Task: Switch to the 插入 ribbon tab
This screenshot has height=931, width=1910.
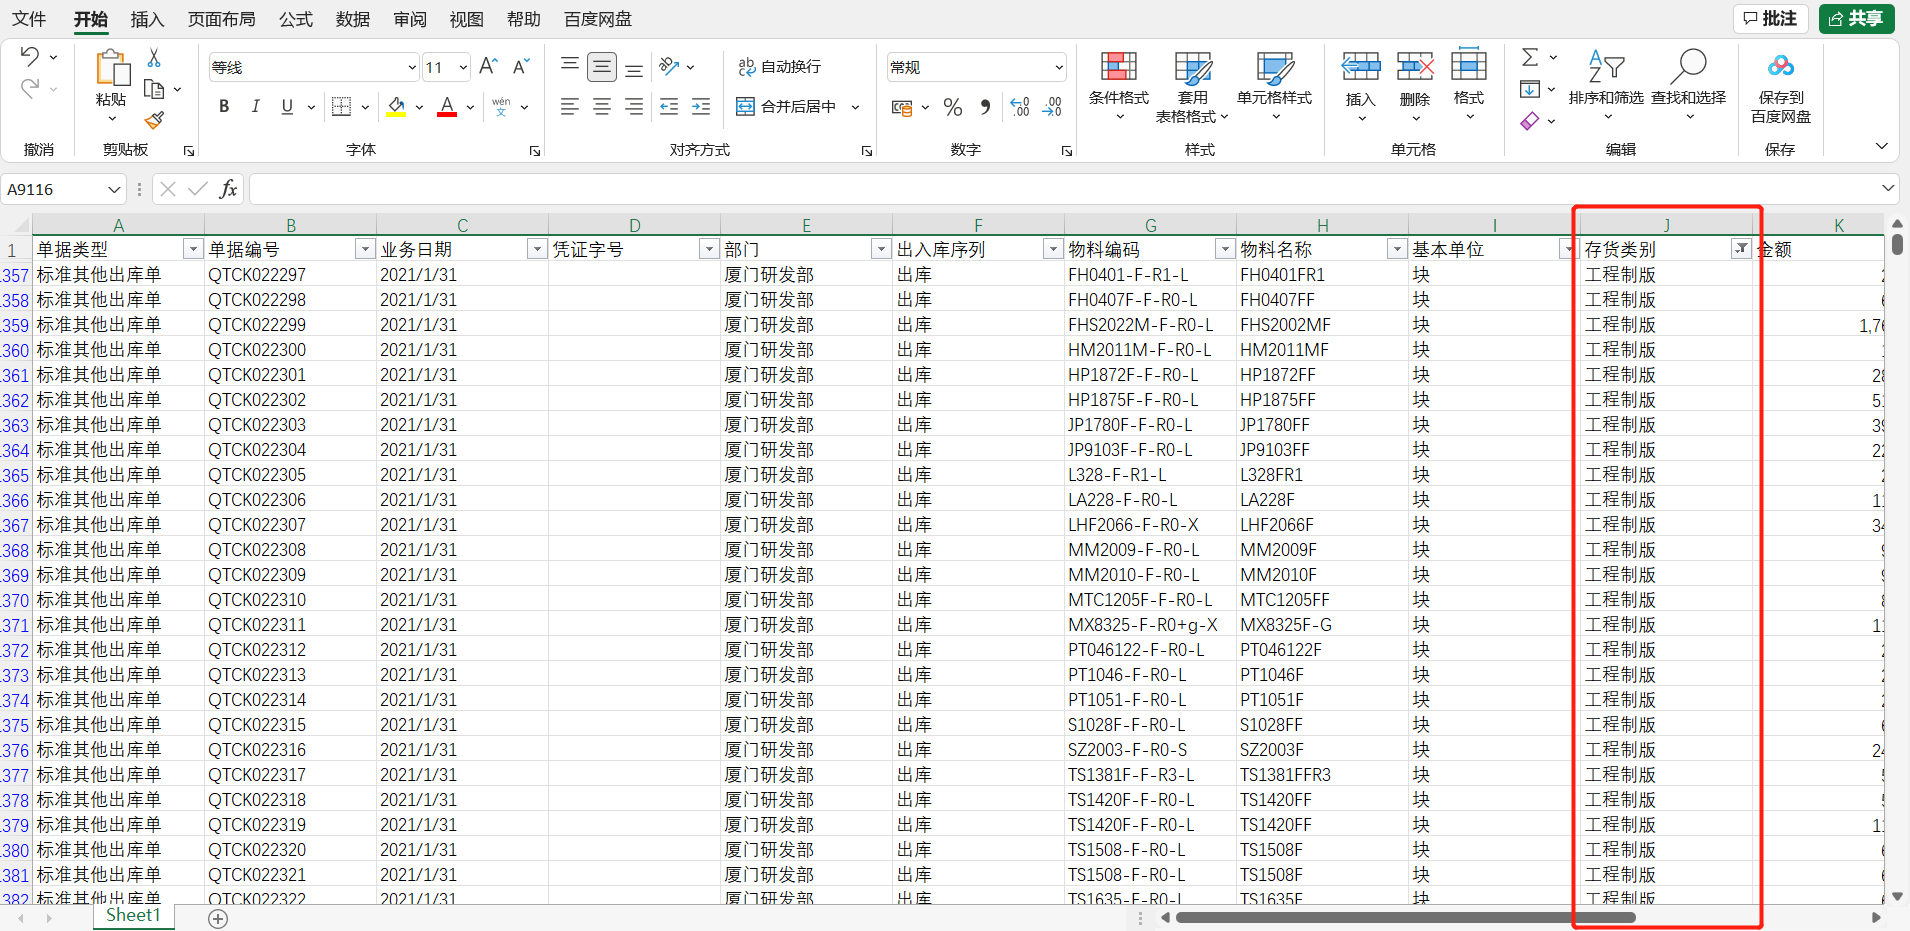Action: pos(147,19)
